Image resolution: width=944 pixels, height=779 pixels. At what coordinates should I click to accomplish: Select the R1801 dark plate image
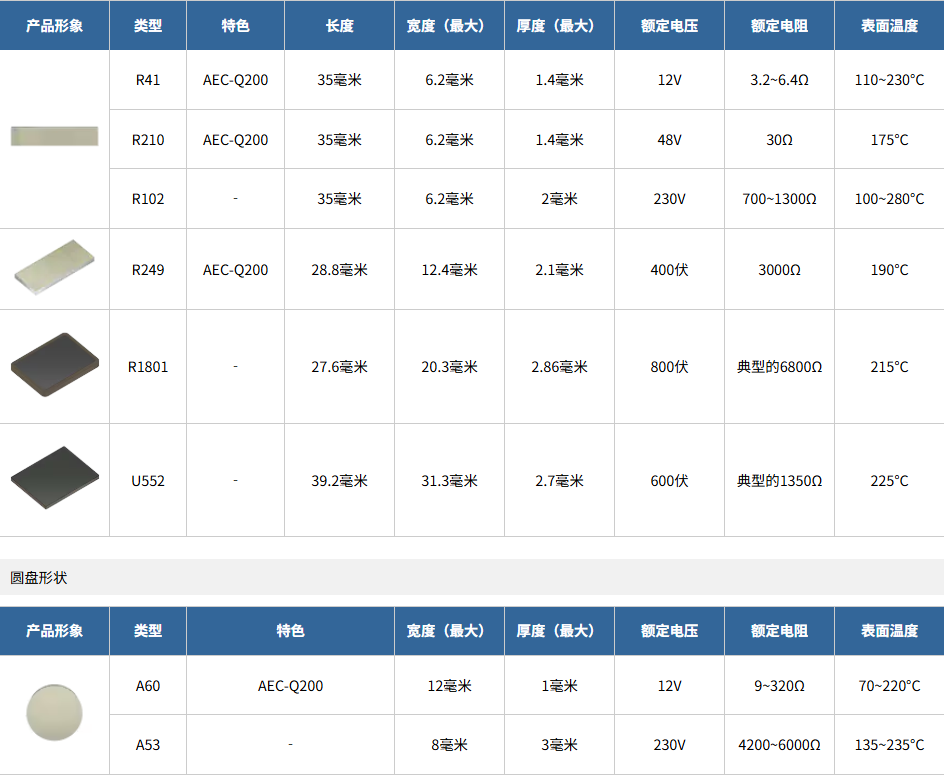point(55,364)
